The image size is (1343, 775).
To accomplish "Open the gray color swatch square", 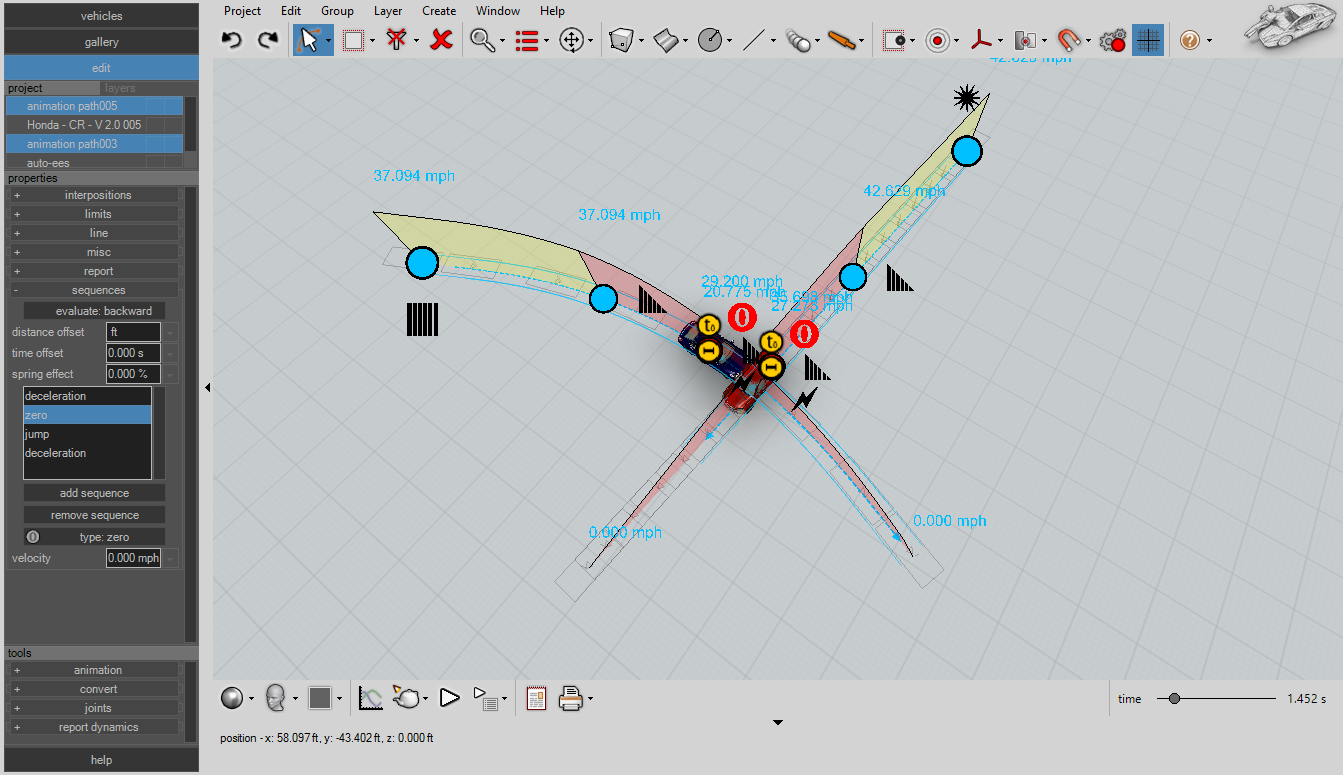I will coord(320,698).
